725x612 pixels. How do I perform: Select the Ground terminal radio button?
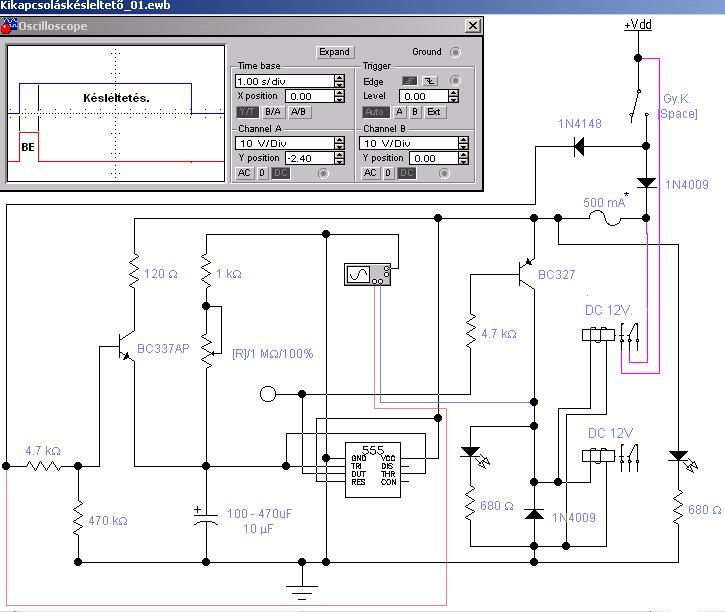[x=455, y=52]
